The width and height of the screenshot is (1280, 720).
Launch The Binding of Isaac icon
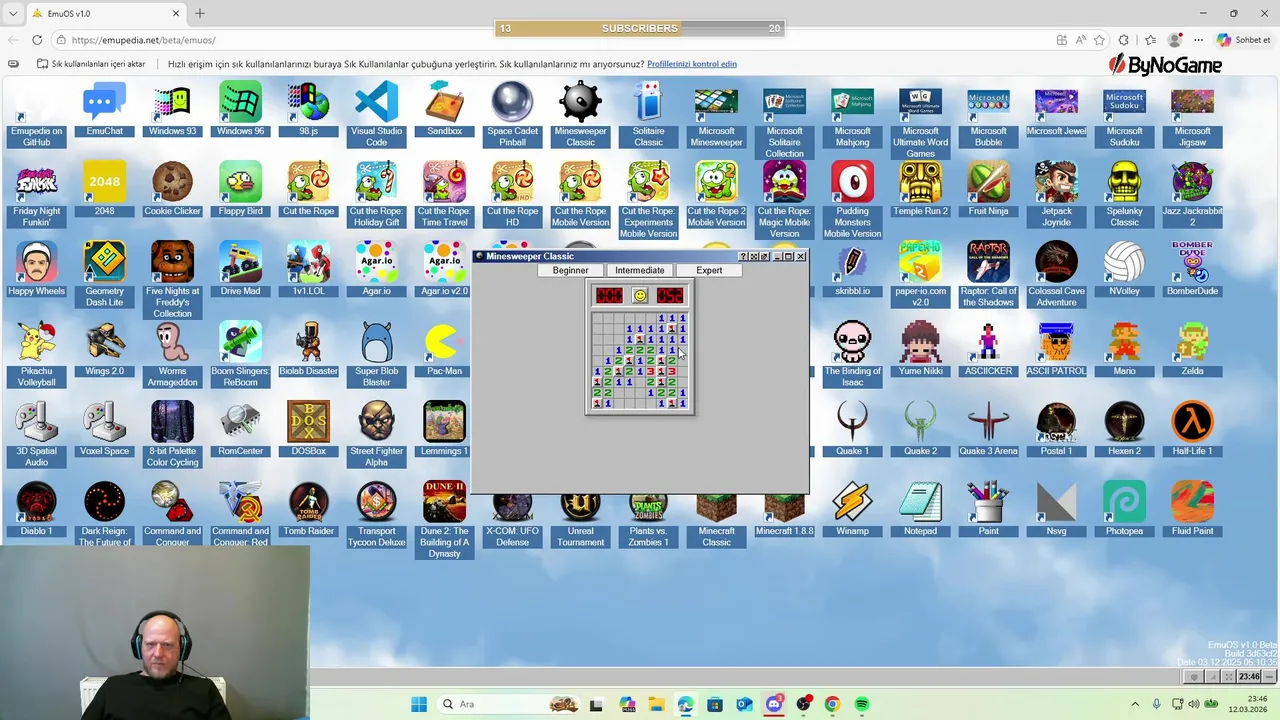point(853,355)
